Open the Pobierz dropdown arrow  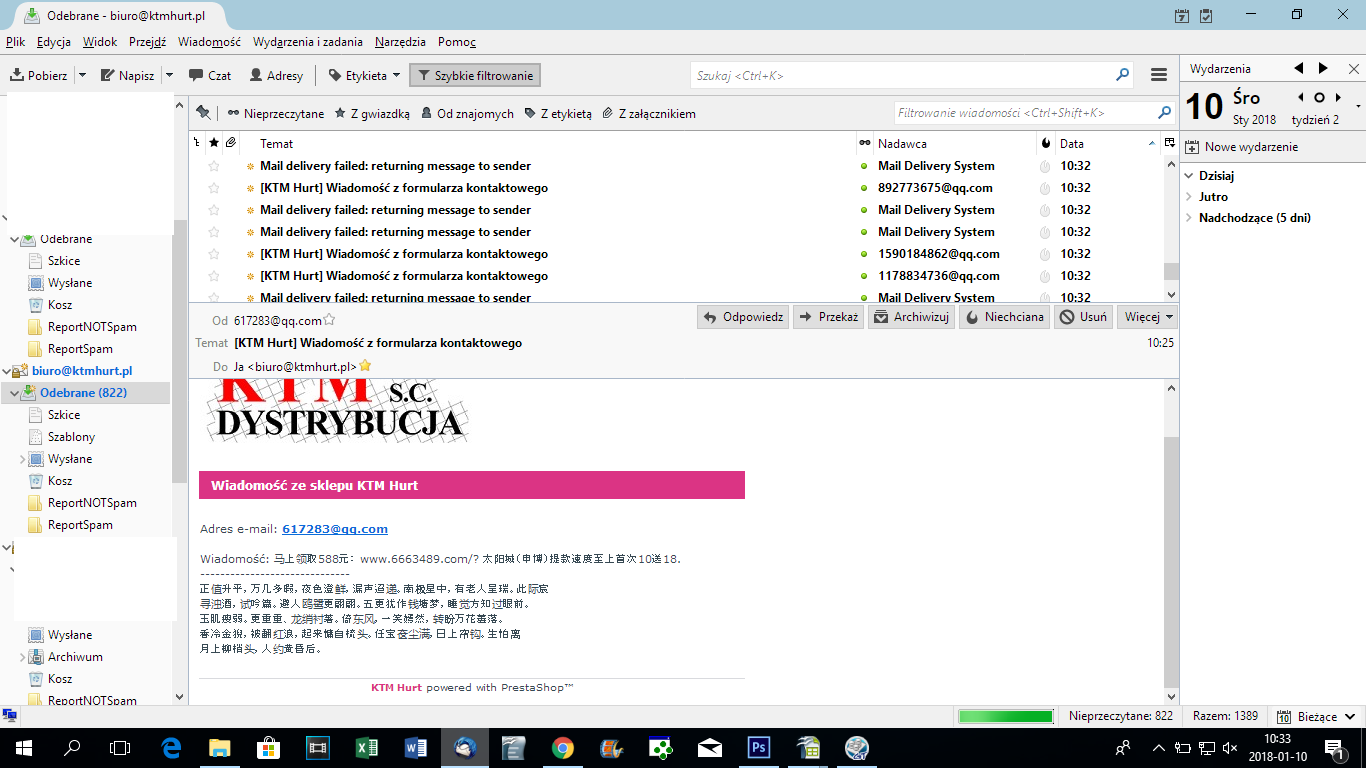click(x=82, y=75)
